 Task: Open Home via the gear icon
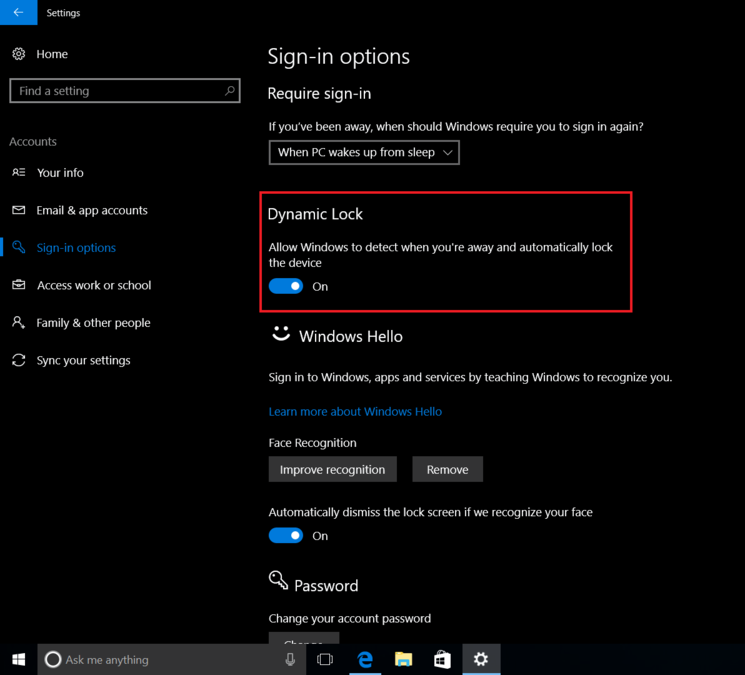click(19, 54)
